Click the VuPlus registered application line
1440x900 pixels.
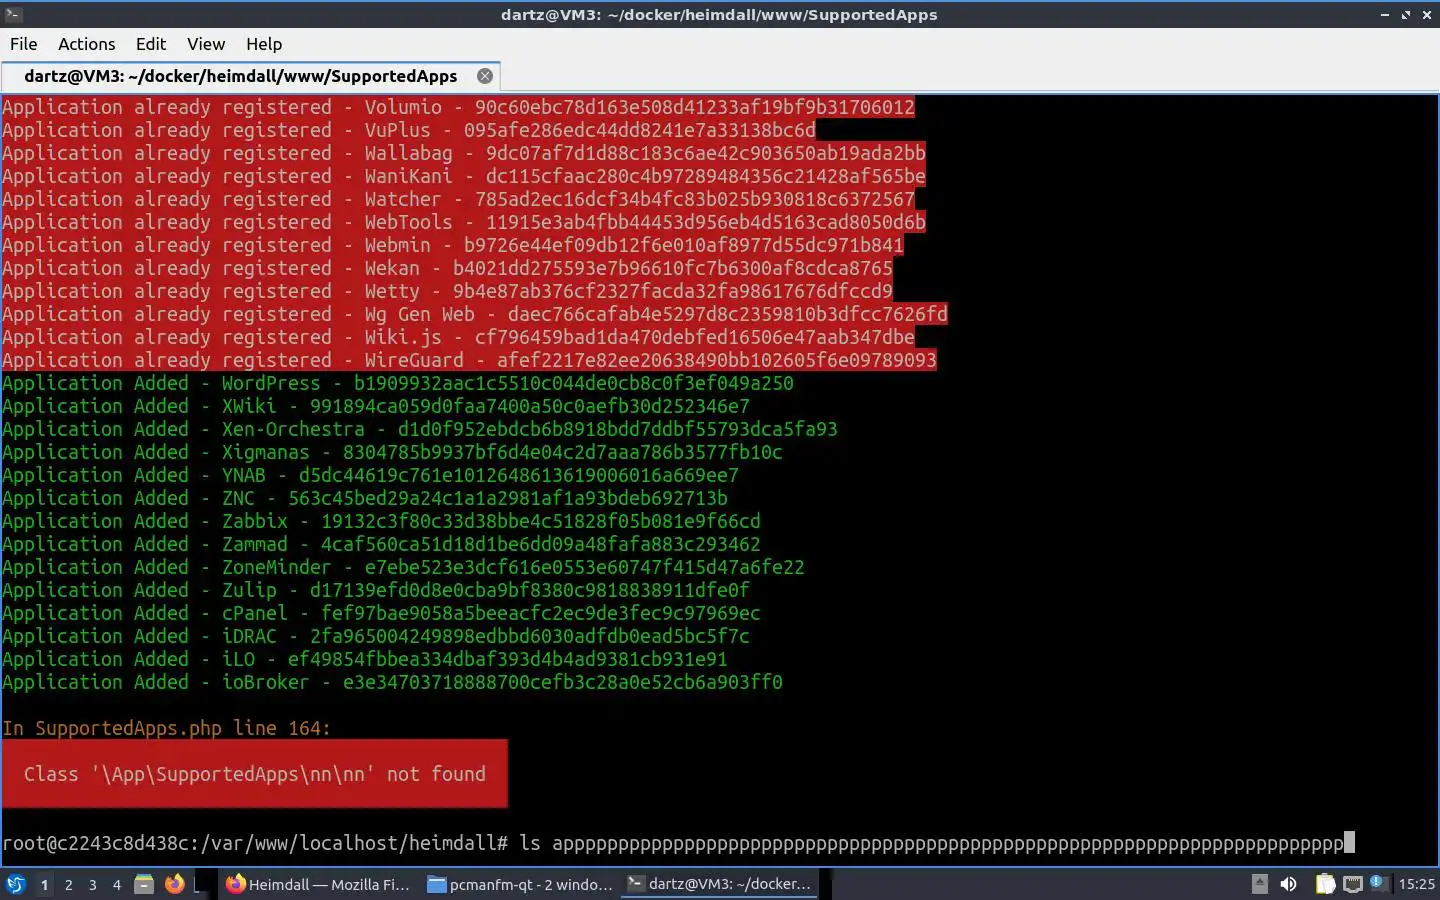pyautogui.click(x=409, y=130)
